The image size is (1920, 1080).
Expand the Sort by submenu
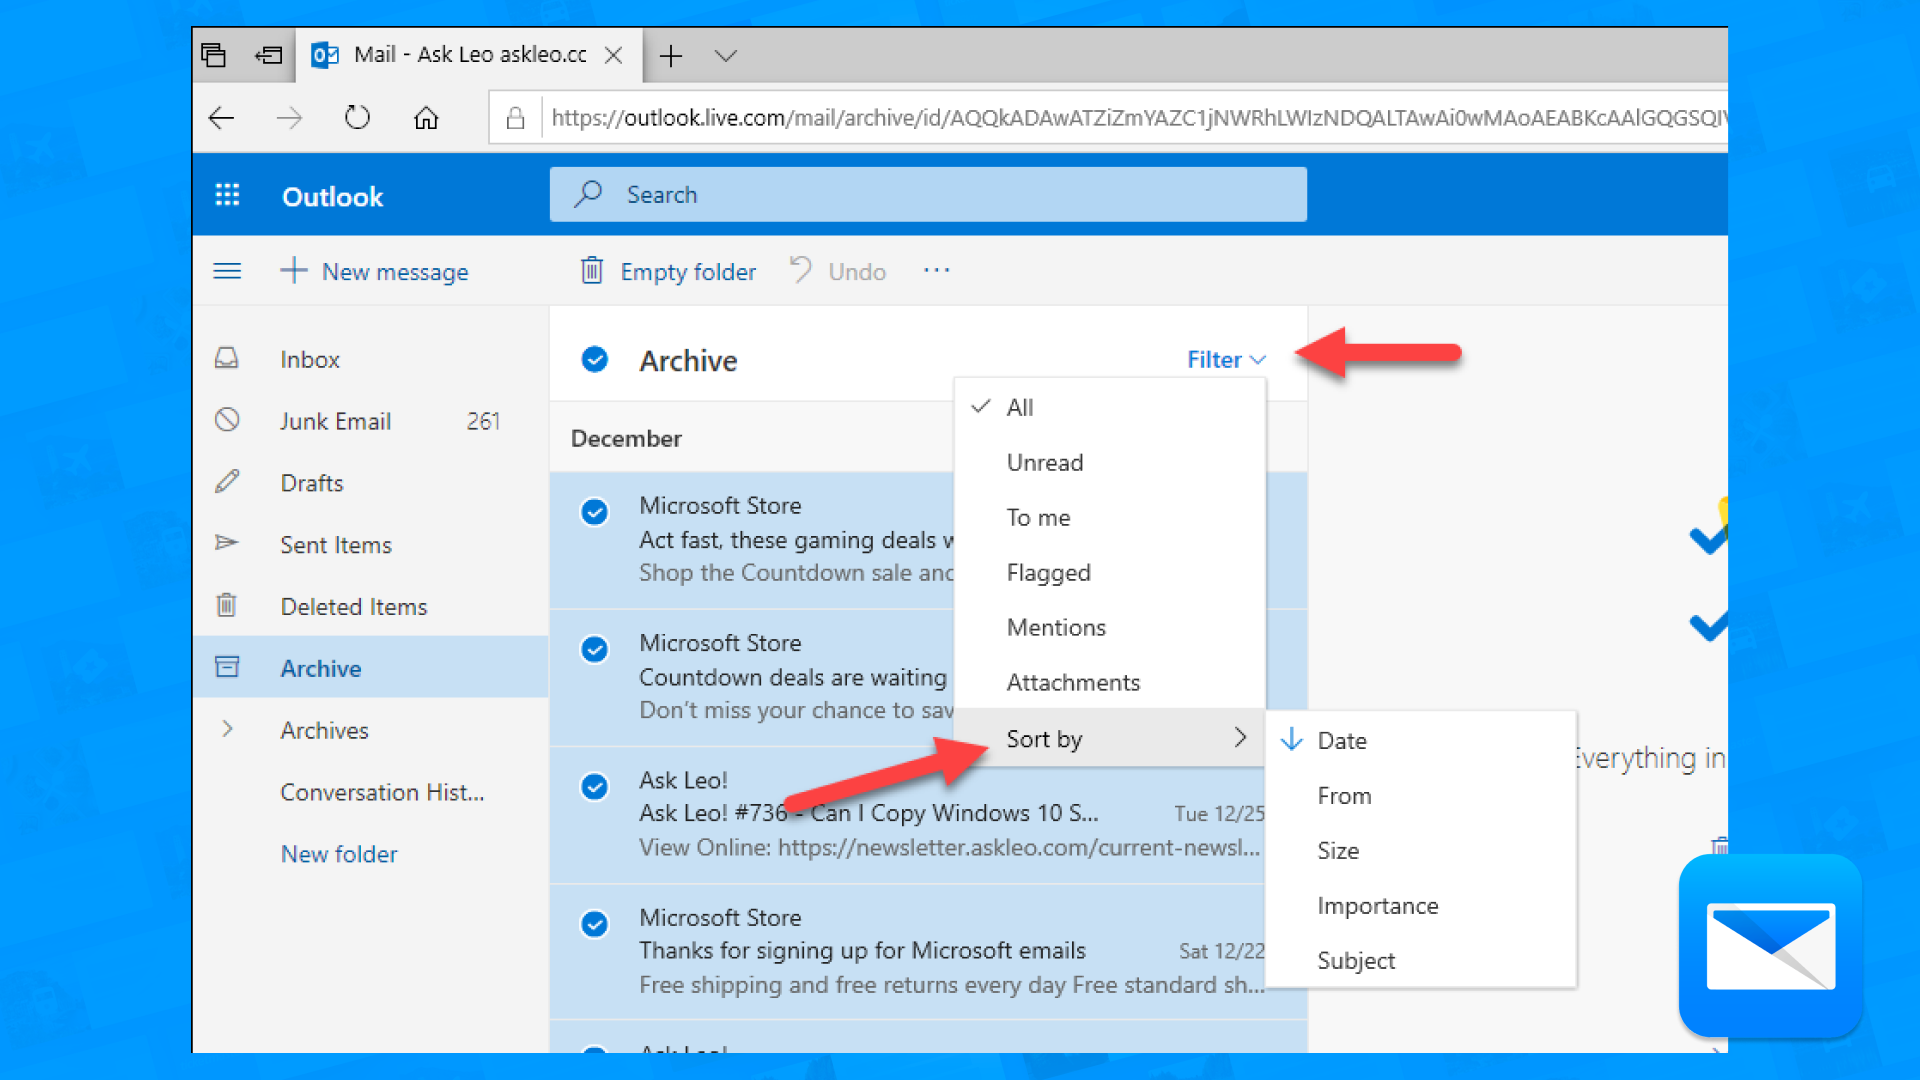pyautogui.click(x=1044, y=739)
